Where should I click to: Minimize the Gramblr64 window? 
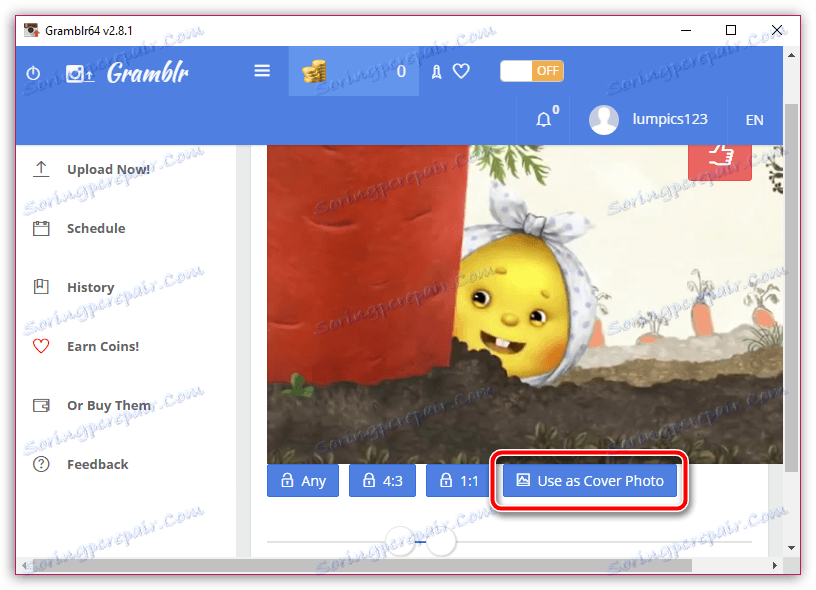point(686,30)
